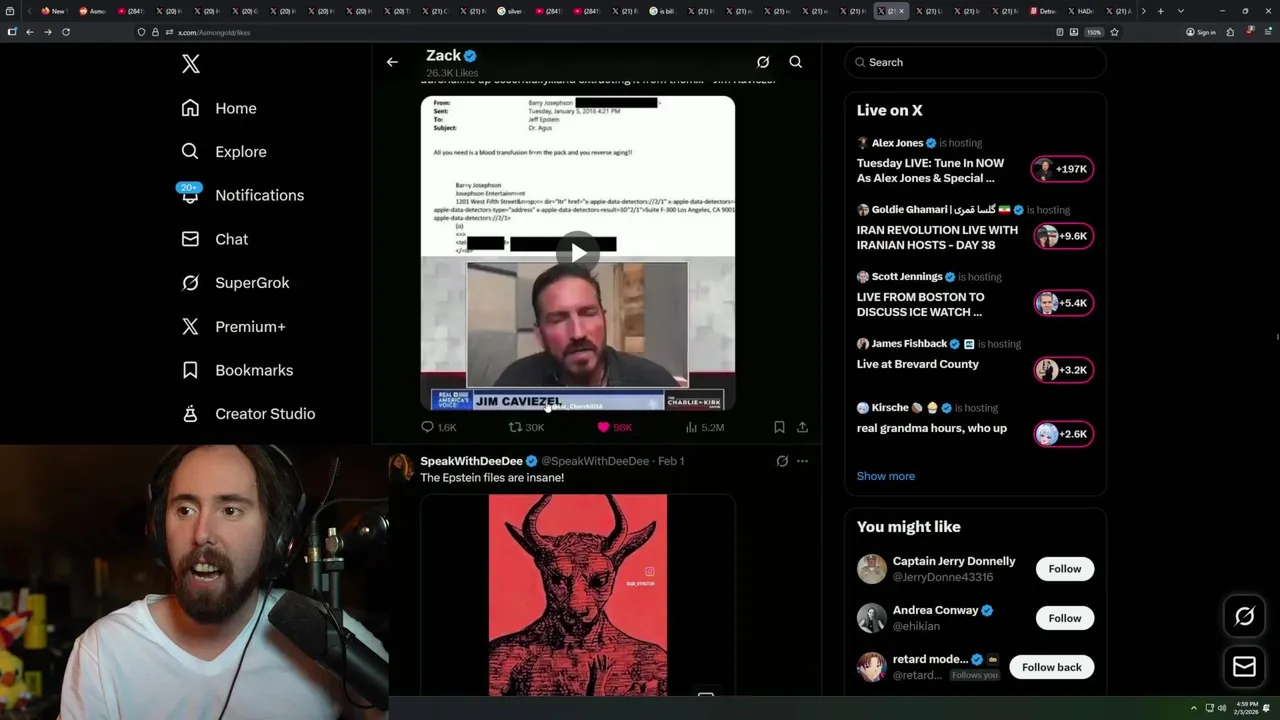1280x720 pixels.
Task: Click the Search input field
Action: click(975, 62)
